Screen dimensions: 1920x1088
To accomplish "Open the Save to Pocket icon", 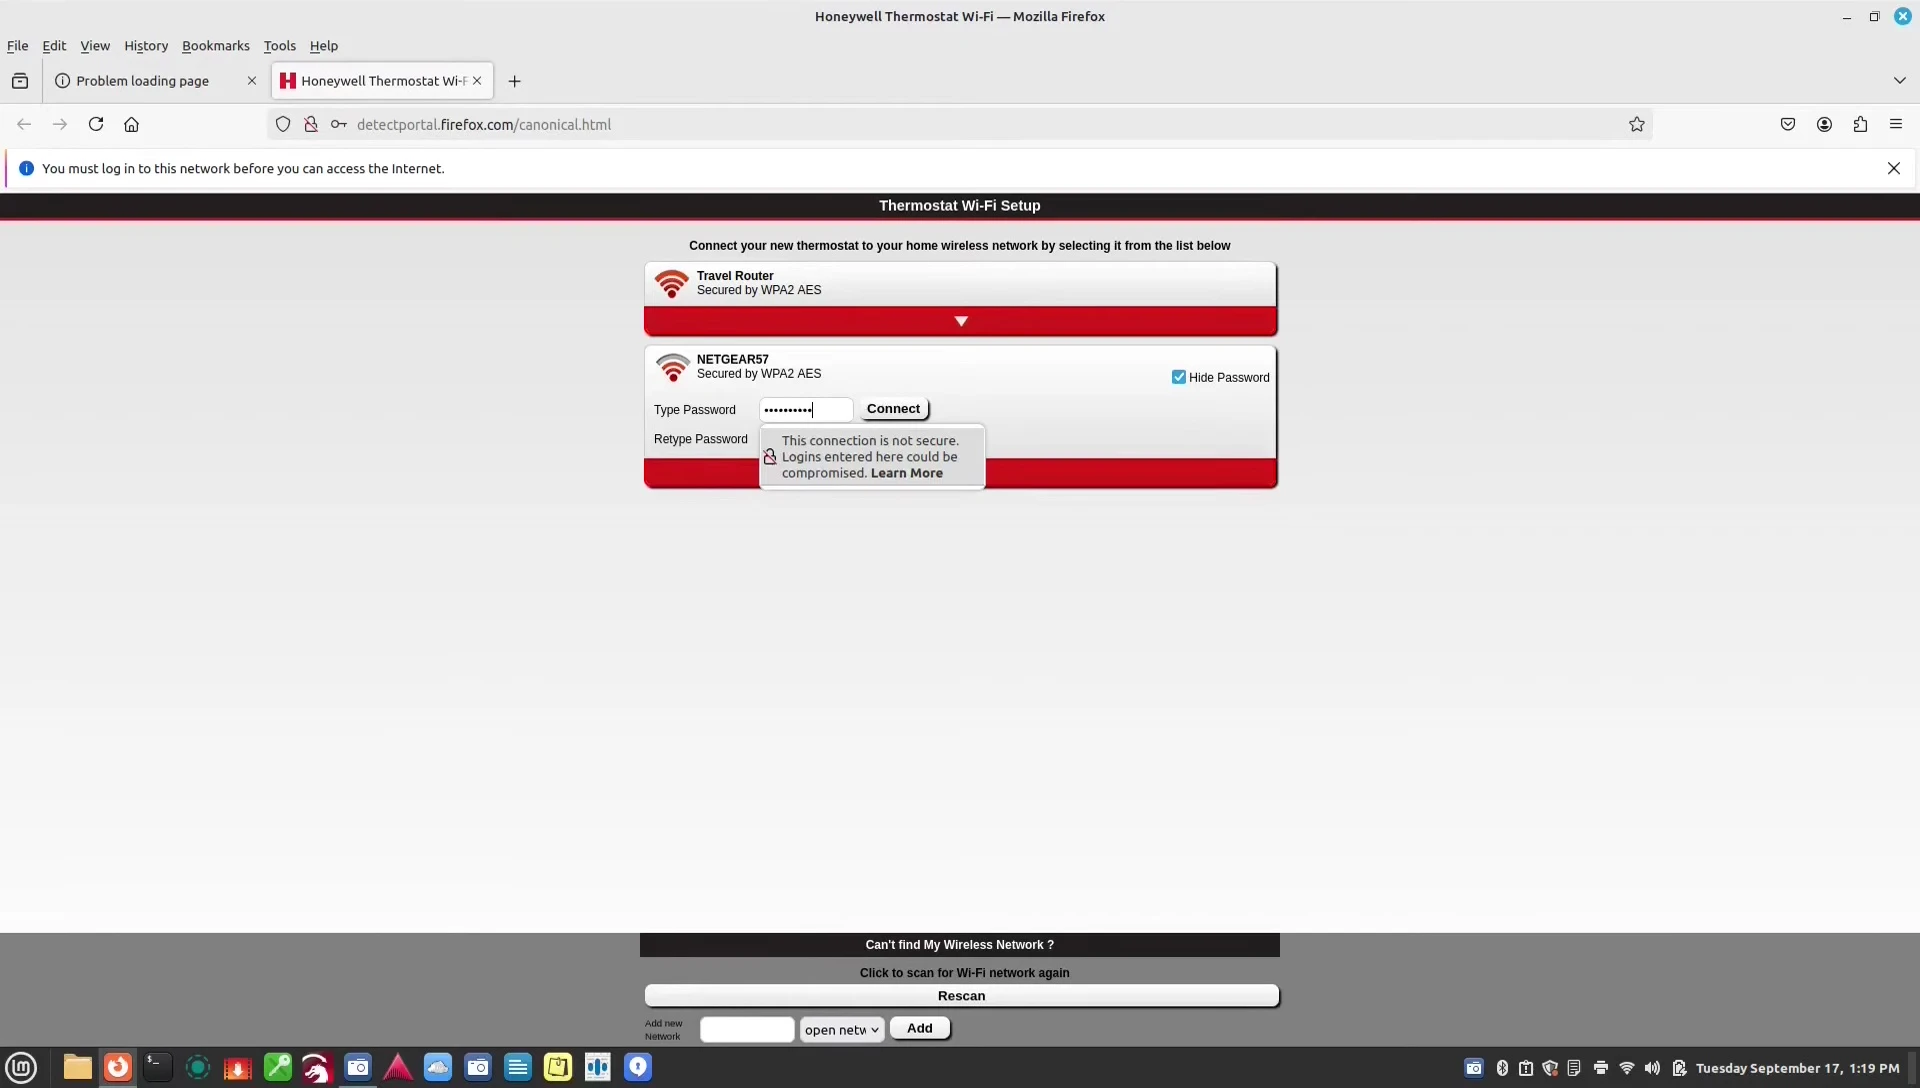I will (1788, 124).
